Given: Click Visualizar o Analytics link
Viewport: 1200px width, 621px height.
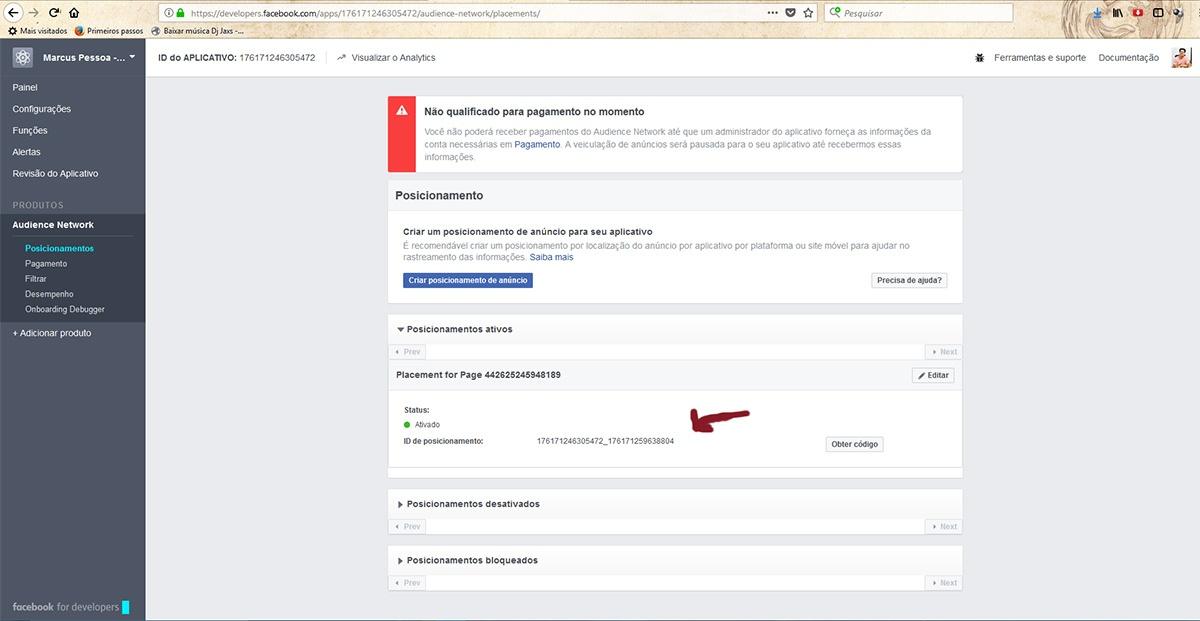Looking at the screenshot, I should pos(386,58).
